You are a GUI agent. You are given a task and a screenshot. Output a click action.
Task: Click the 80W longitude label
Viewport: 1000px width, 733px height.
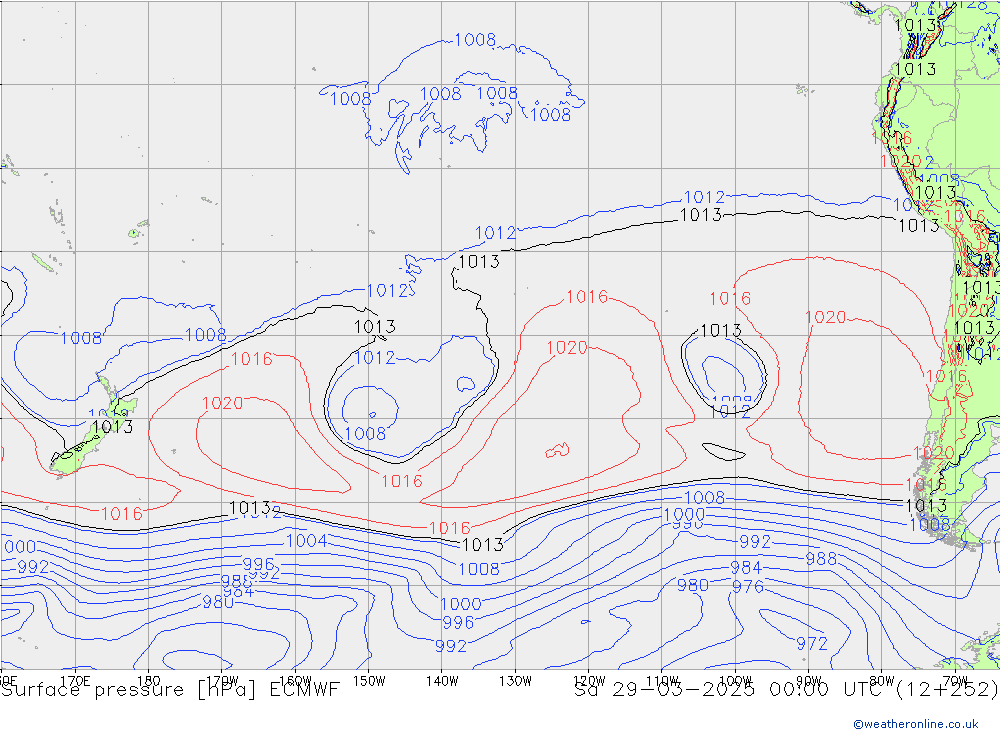[x=882, y=681]
